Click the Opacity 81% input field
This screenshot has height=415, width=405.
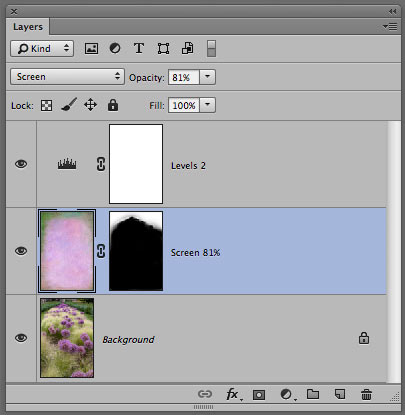[x=184, y=77]
